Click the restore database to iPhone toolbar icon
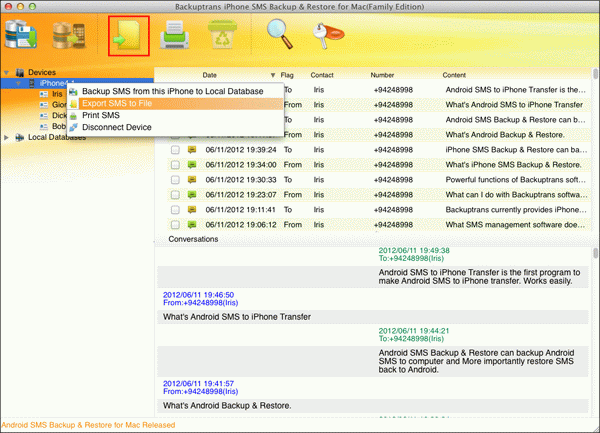600x433 pixels. (x=69, y=36)
